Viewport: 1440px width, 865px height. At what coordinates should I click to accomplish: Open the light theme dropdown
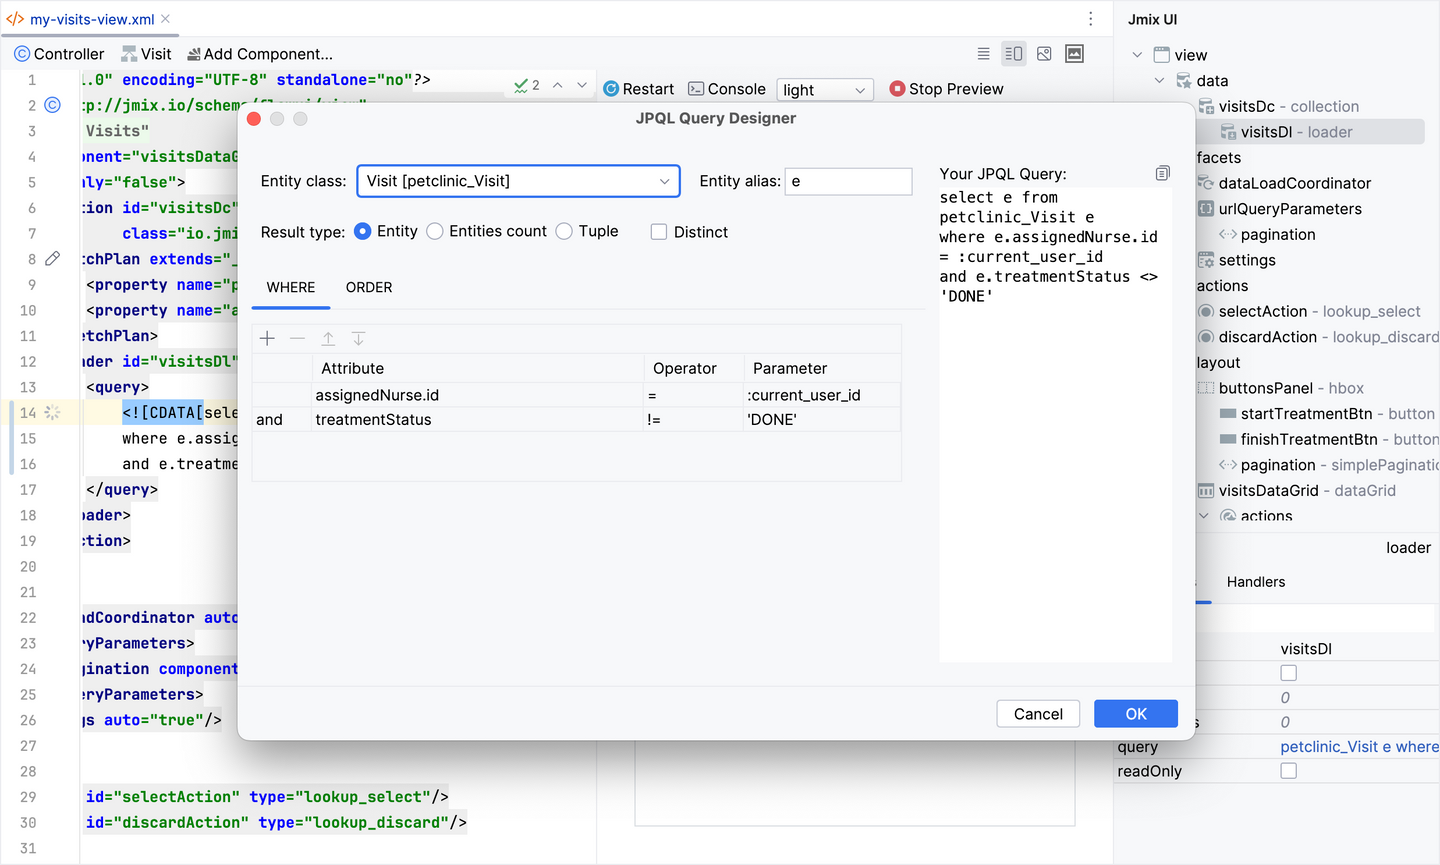pos(825,90)
